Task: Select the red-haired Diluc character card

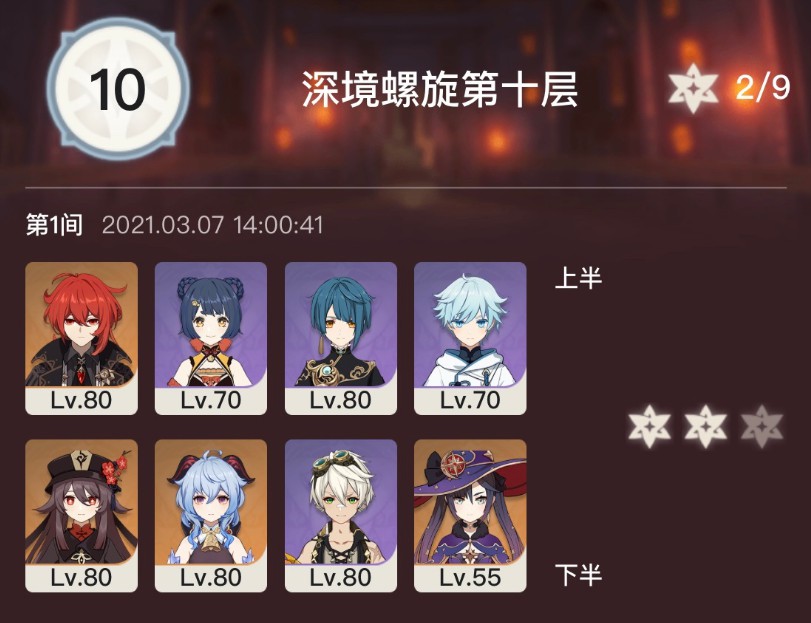Action: coord(82,338)
